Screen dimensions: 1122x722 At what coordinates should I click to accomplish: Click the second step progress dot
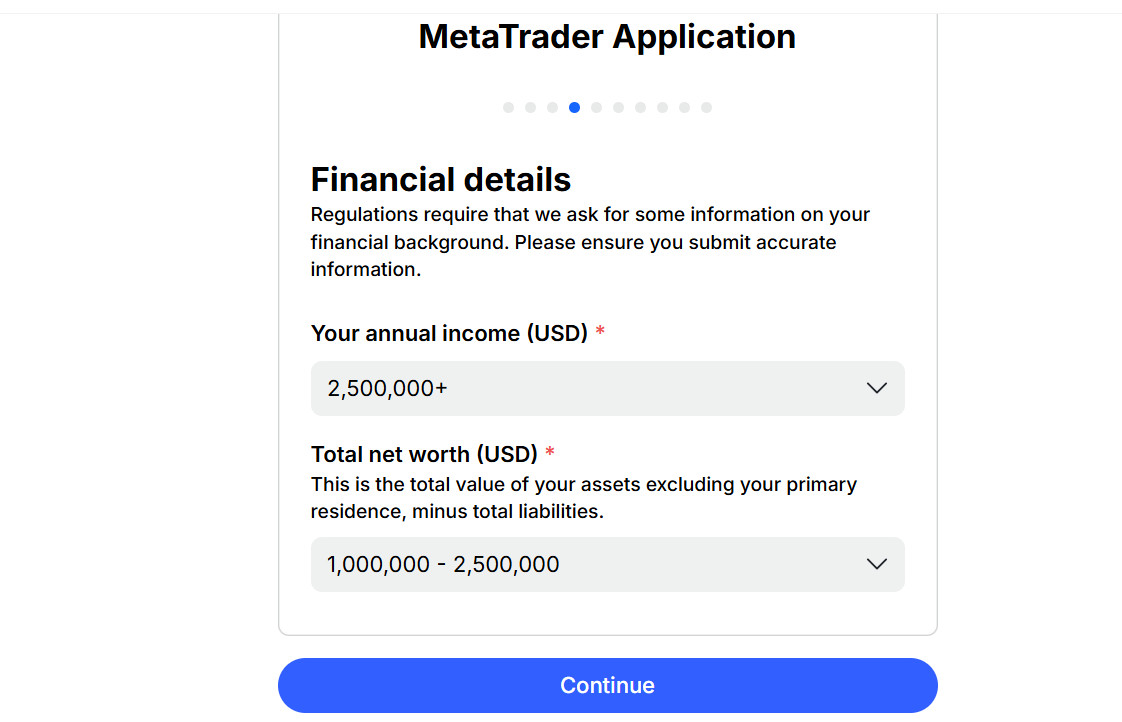(530, 108)
